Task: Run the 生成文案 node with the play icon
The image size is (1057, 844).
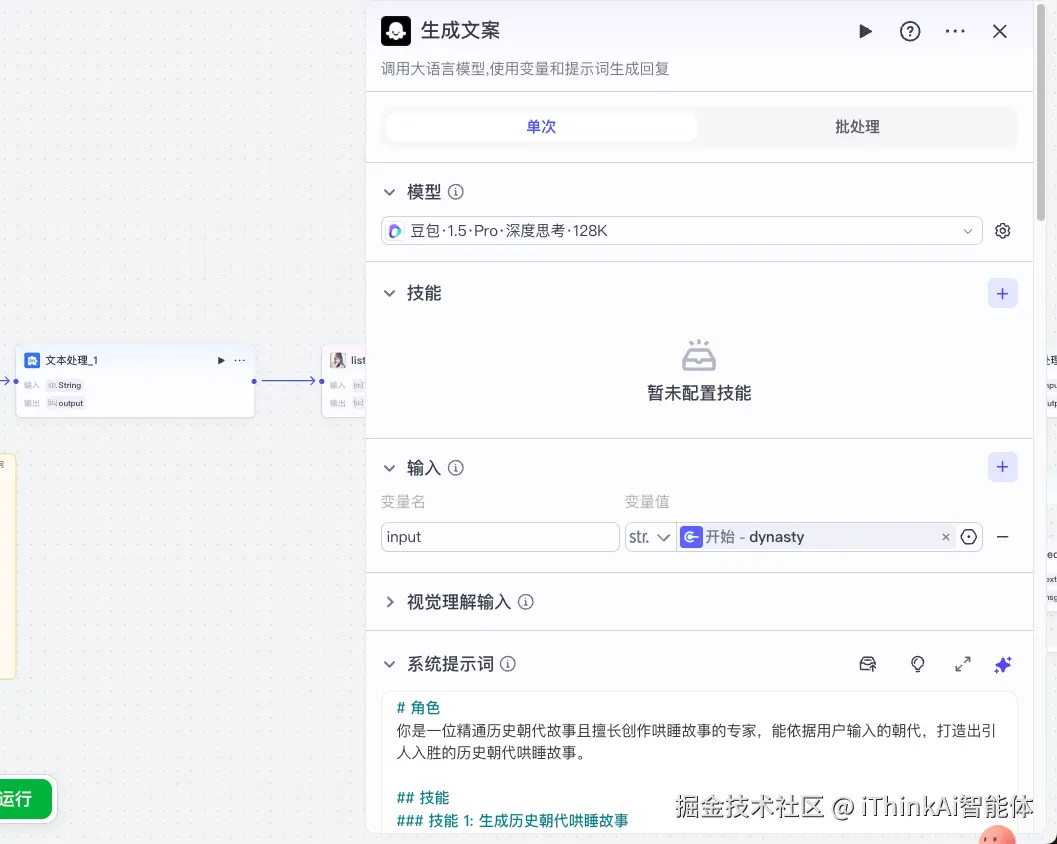Action: 864,31
